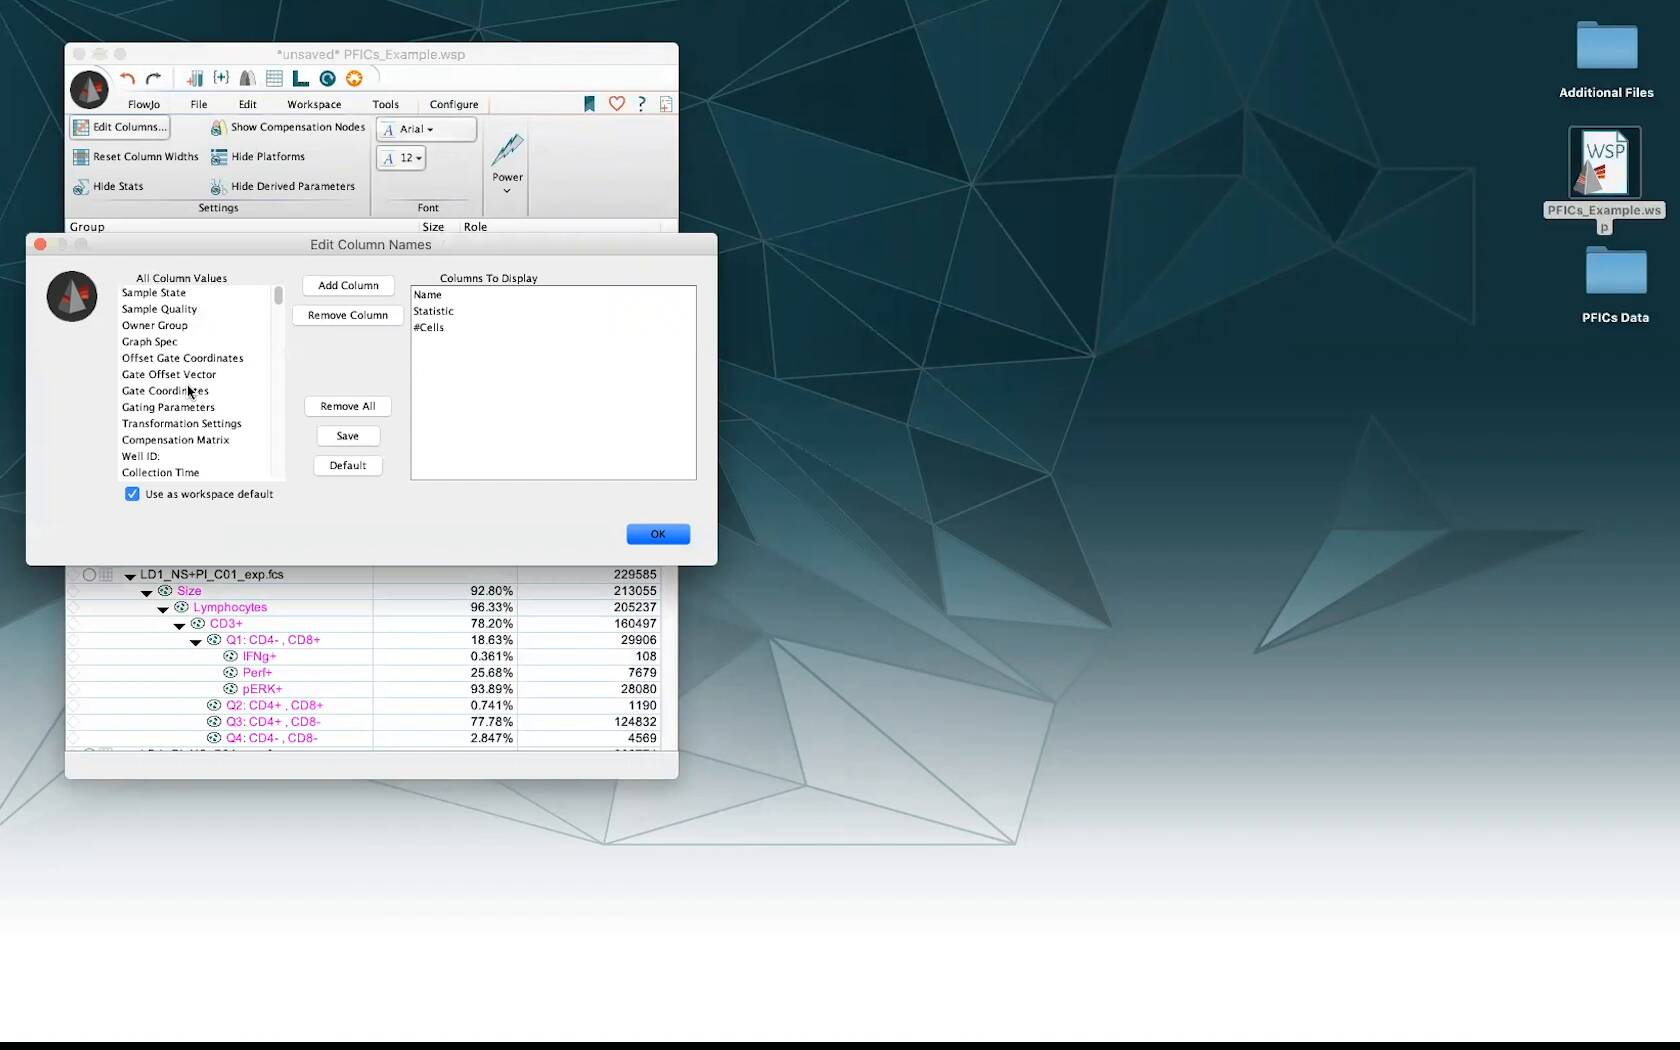Uncheck Use as workspace default
This screenshot has height=1050, width=1680.
coord(132,494)
